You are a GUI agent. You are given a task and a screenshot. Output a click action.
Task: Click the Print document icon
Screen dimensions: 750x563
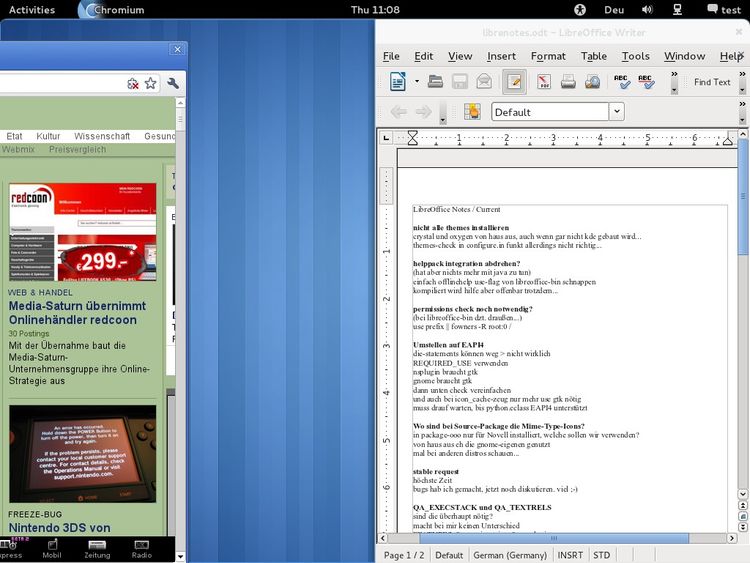click(568, 82)
